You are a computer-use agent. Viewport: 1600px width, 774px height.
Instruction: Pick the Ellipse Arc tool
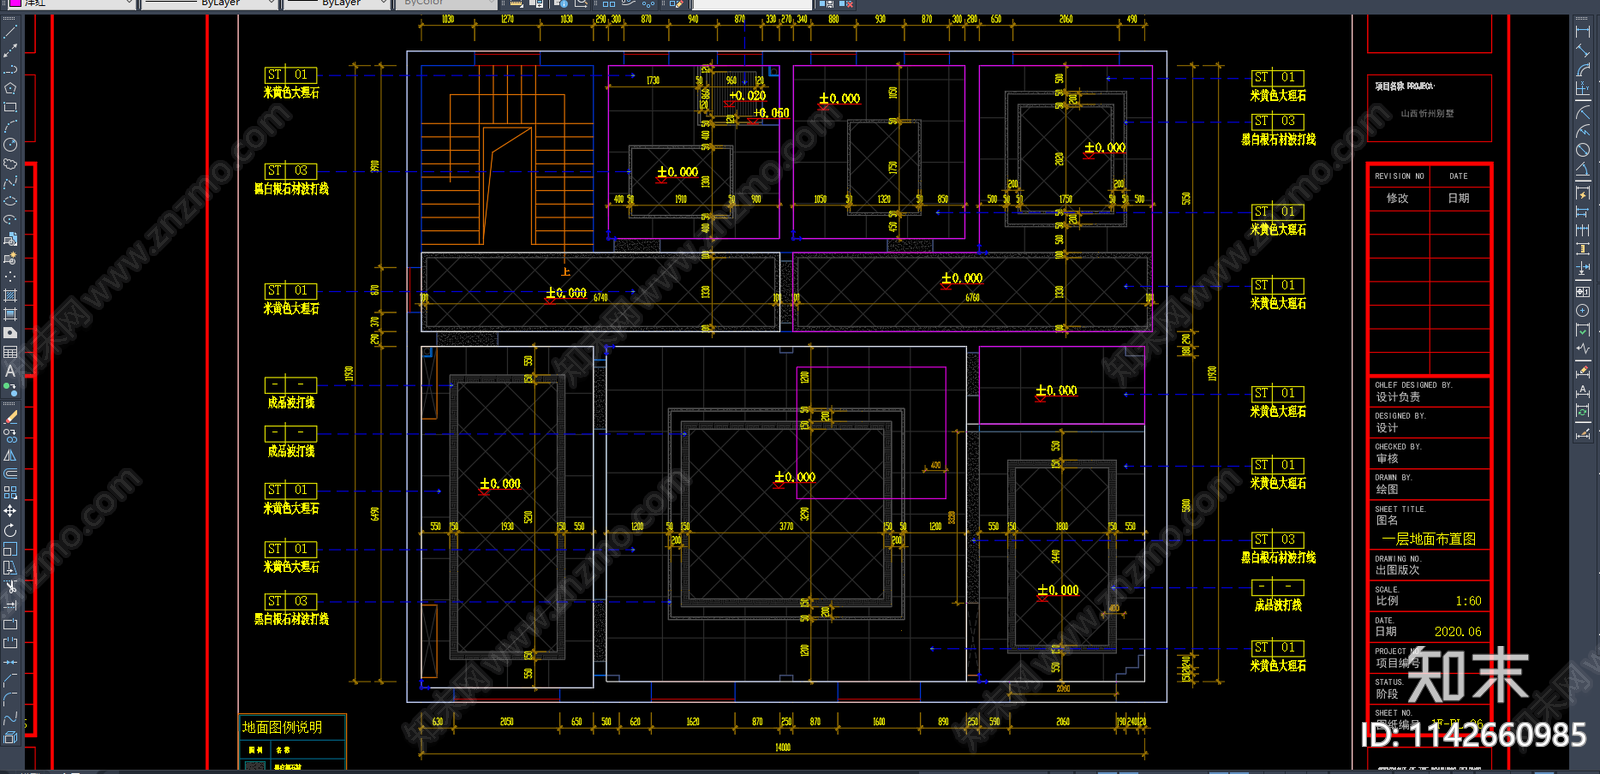(10, 220)
